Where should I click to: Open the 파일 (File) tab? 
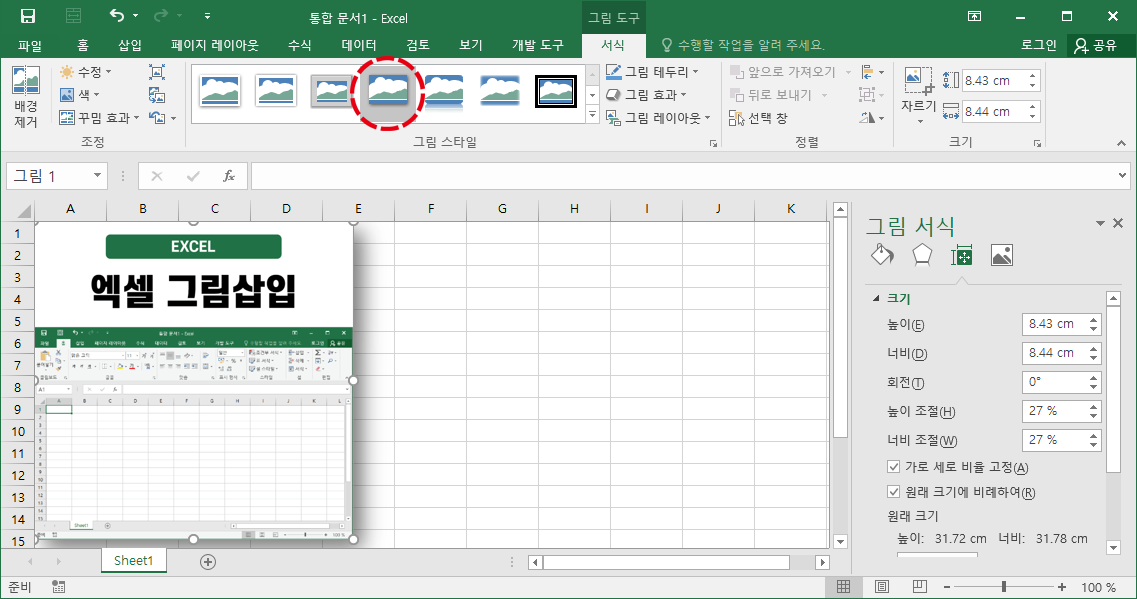coord(30,45)
